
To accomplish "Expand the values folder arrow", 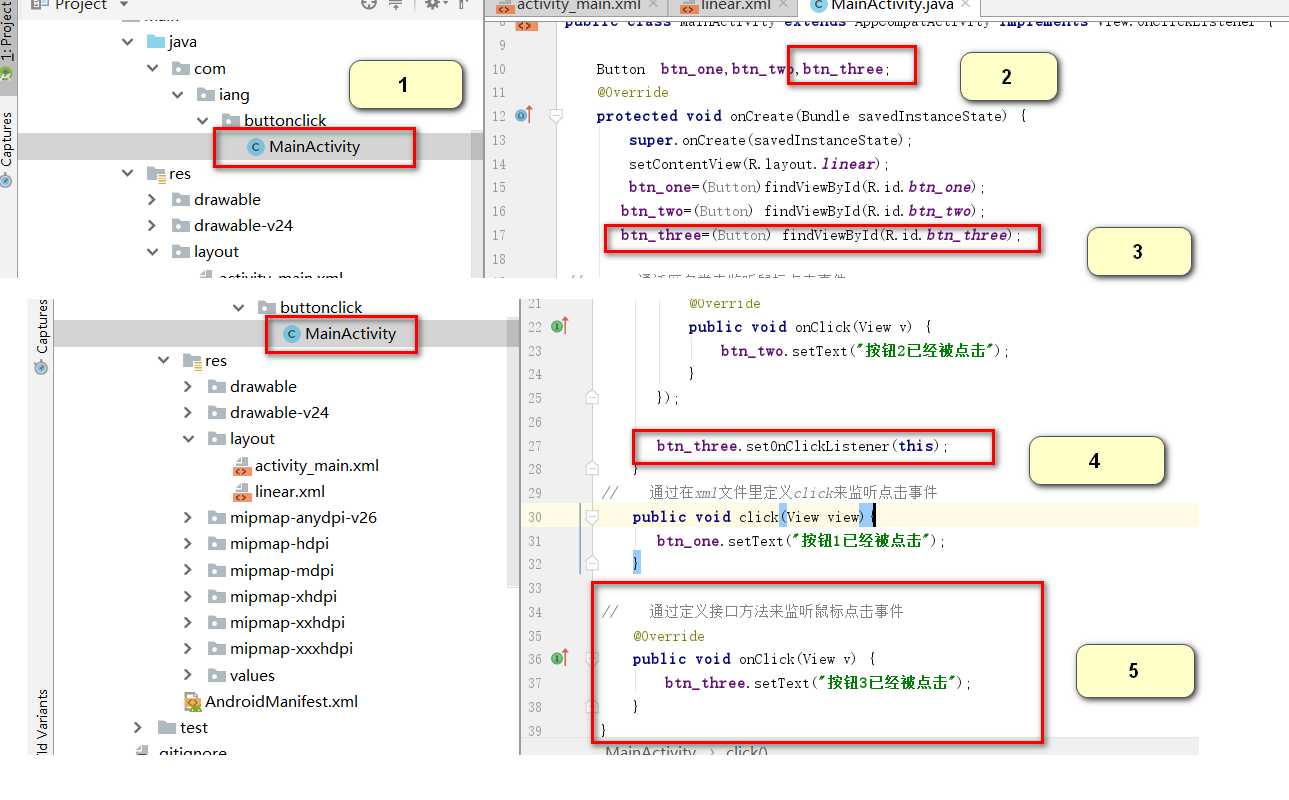I will [x=188, y=676].
